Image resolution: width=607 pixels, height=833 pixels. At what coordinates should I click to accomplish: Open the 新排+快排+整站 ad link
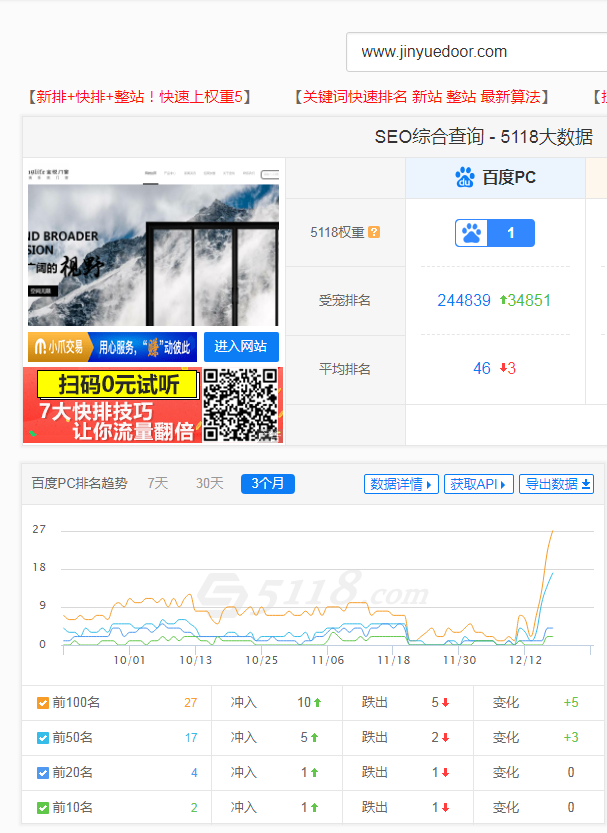(140, 97)
